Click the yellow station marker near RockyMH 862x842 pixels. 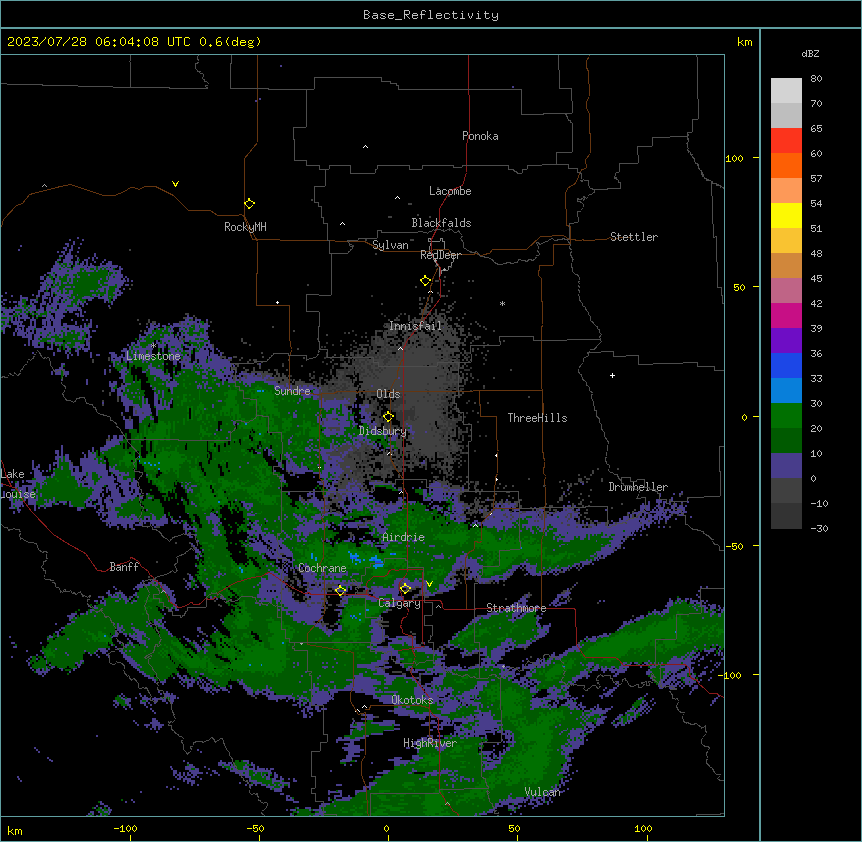coord(249,204)
